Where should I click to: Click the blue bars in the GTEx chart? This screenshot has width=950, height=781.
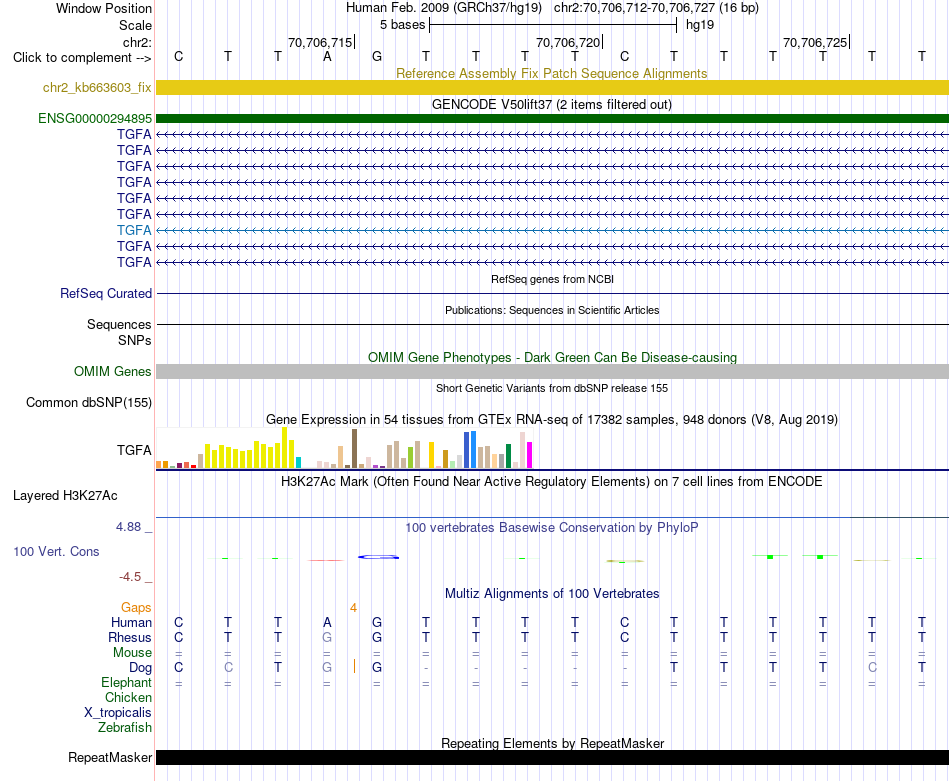470,450
